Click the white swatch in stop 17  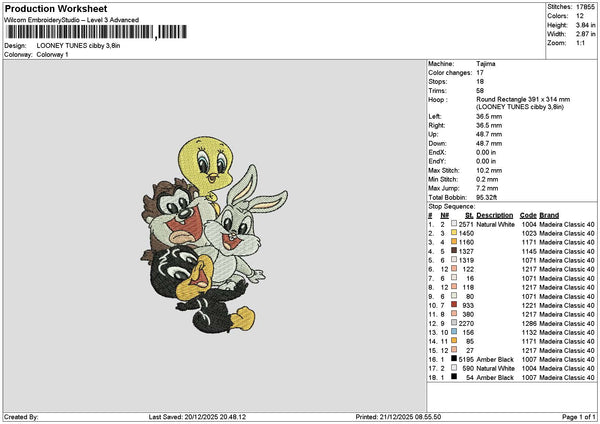click(454, 367)
